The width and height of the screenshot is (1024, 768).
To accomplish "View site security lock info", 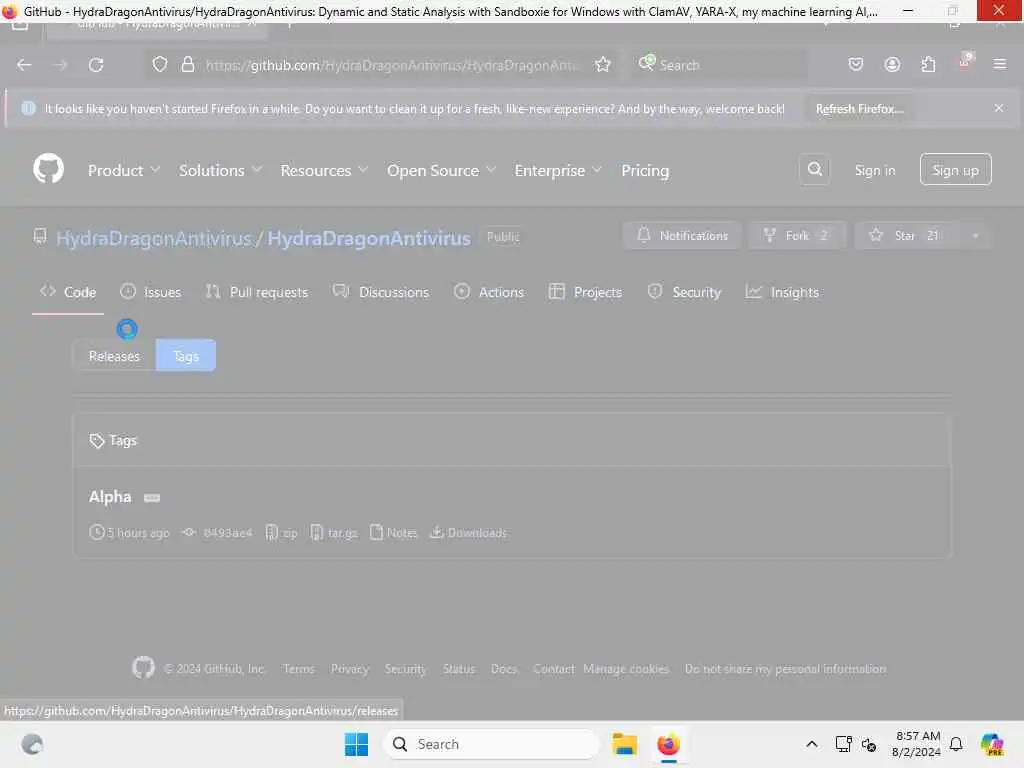I will [x=187, y=64].
